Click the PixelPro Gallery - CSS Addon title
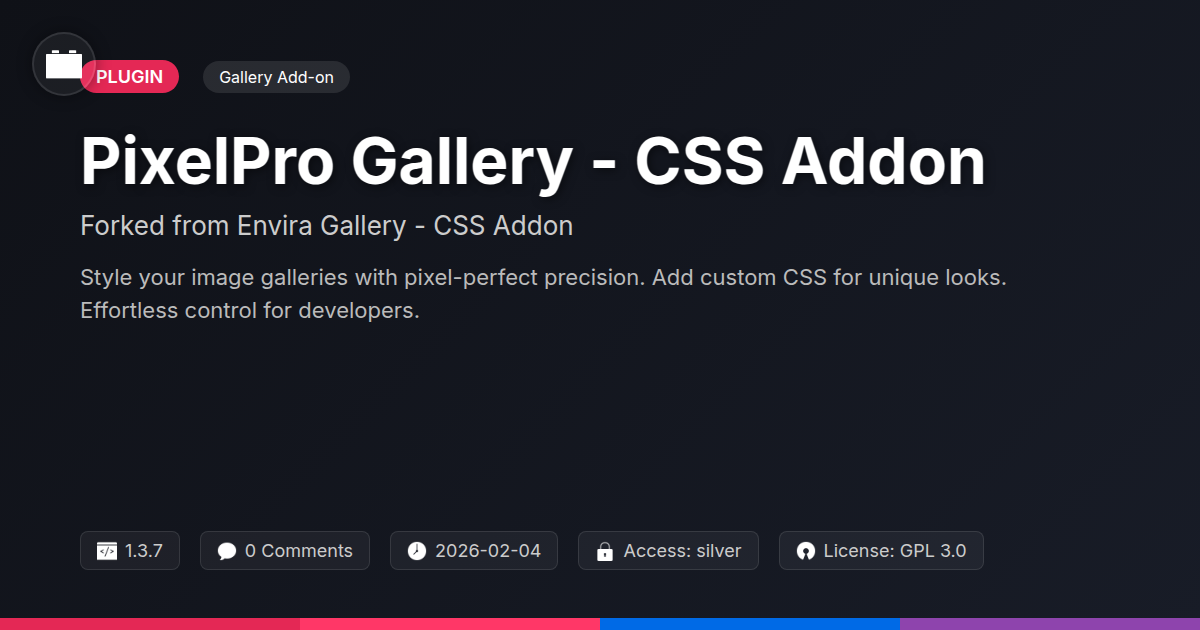Screen dimensions: 1200x630 click(533, 162)
